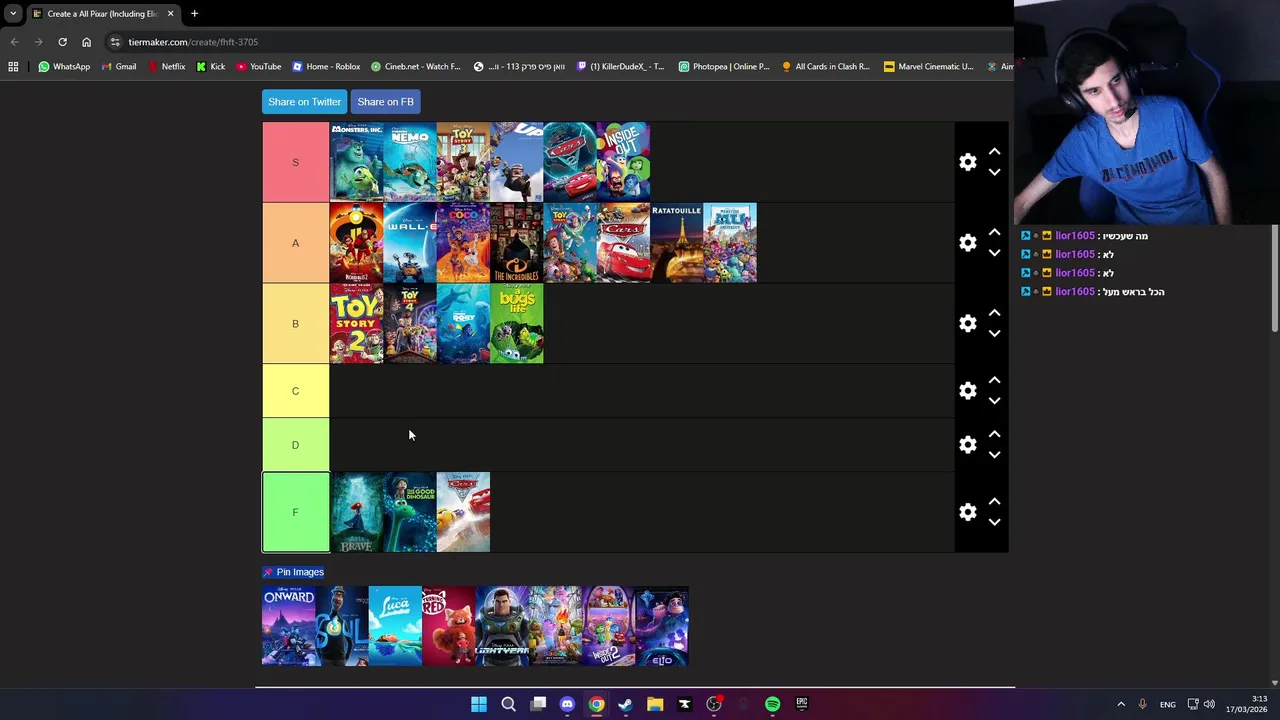The image size is (1280, 720).
Task: Select the WALL-E poster in A tier
Action: pos(410,243)
